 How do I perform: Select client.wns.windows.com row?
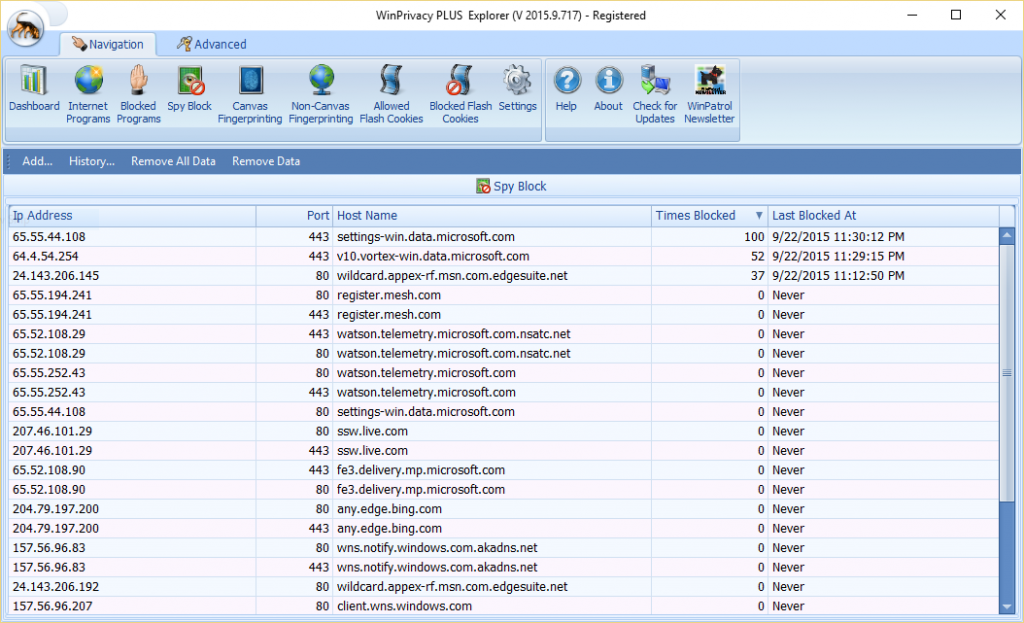coord(504,607)
